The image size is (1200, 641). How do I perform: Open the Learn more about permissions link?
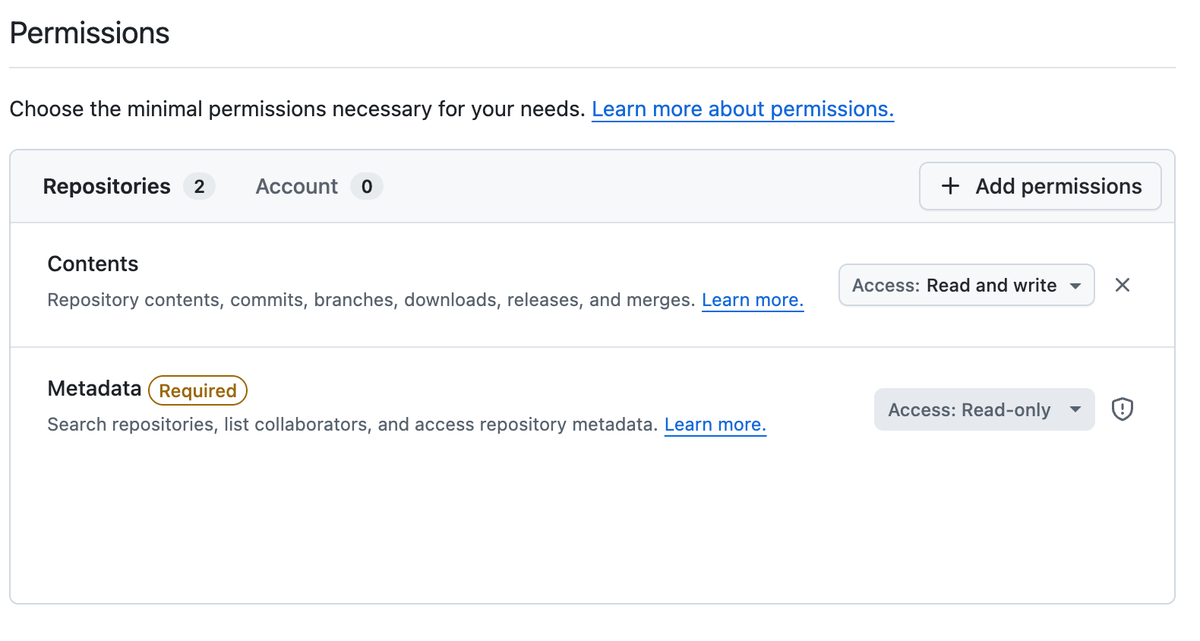pos(743,109)
